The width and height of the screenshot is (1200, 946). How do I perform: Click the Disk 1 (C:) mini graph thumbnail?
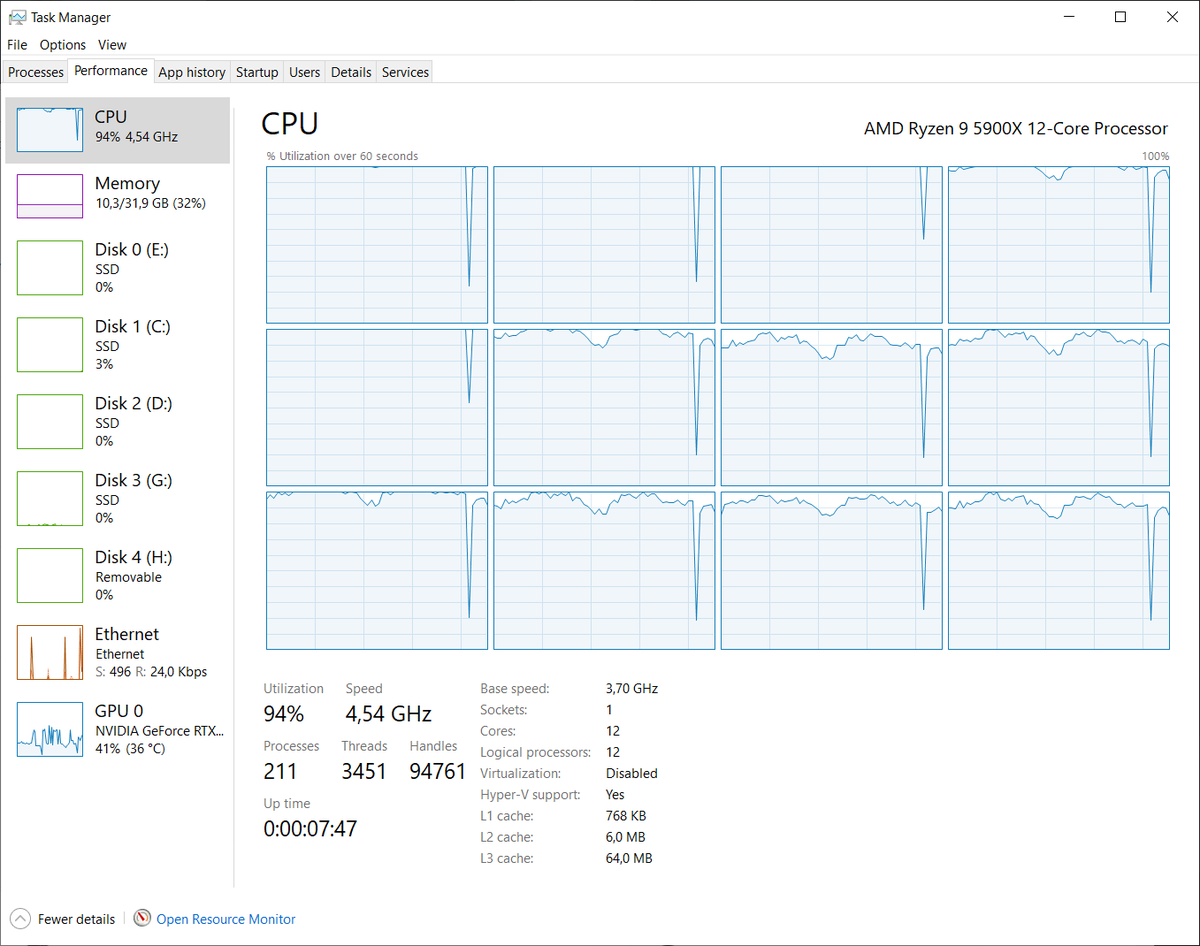[x=50, y=344]
